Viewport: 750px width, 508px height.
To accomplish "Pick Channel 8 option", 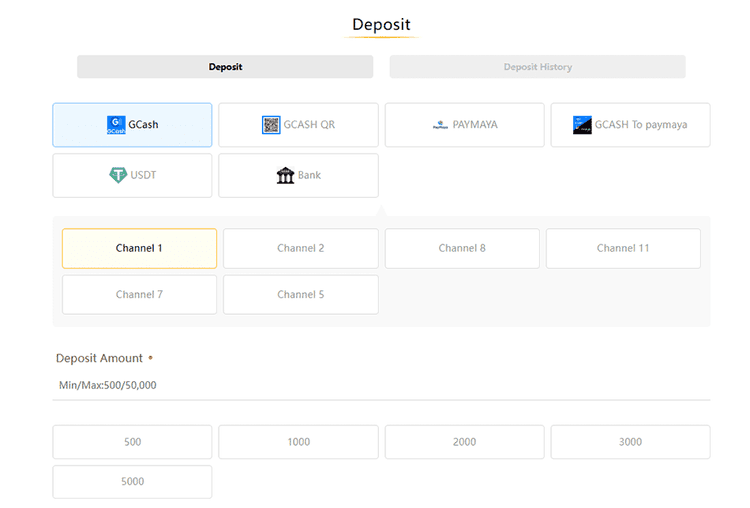I will tap(462, 248).
